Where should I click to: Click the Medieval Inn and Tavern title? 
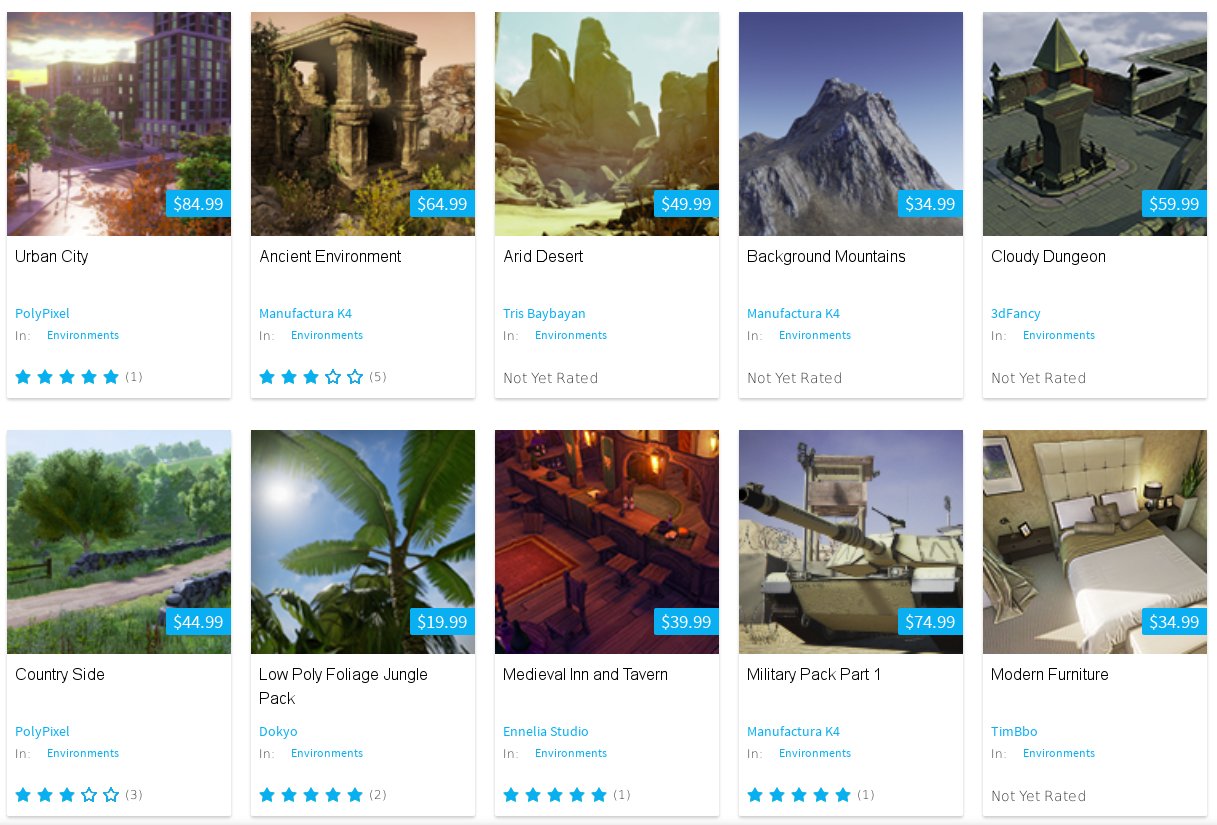click(585, 674)
